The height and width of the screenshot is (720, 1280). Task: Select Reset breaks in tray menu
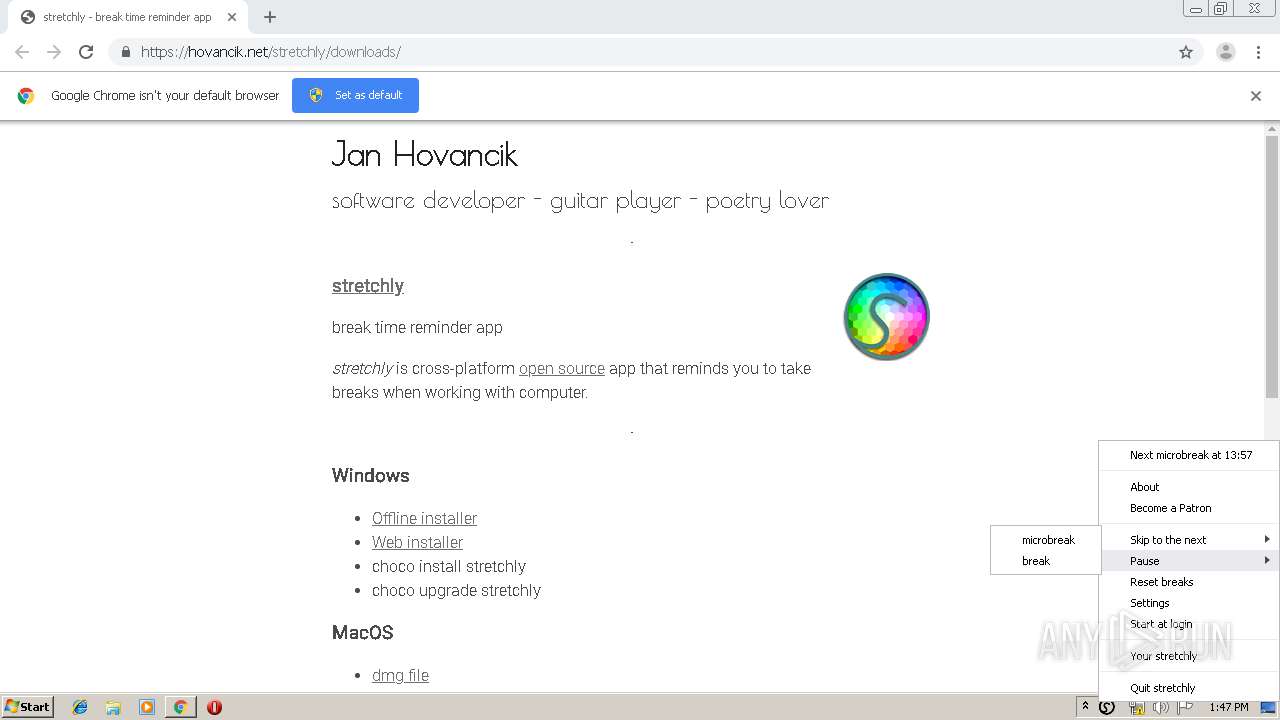(x=1189, y=582)
